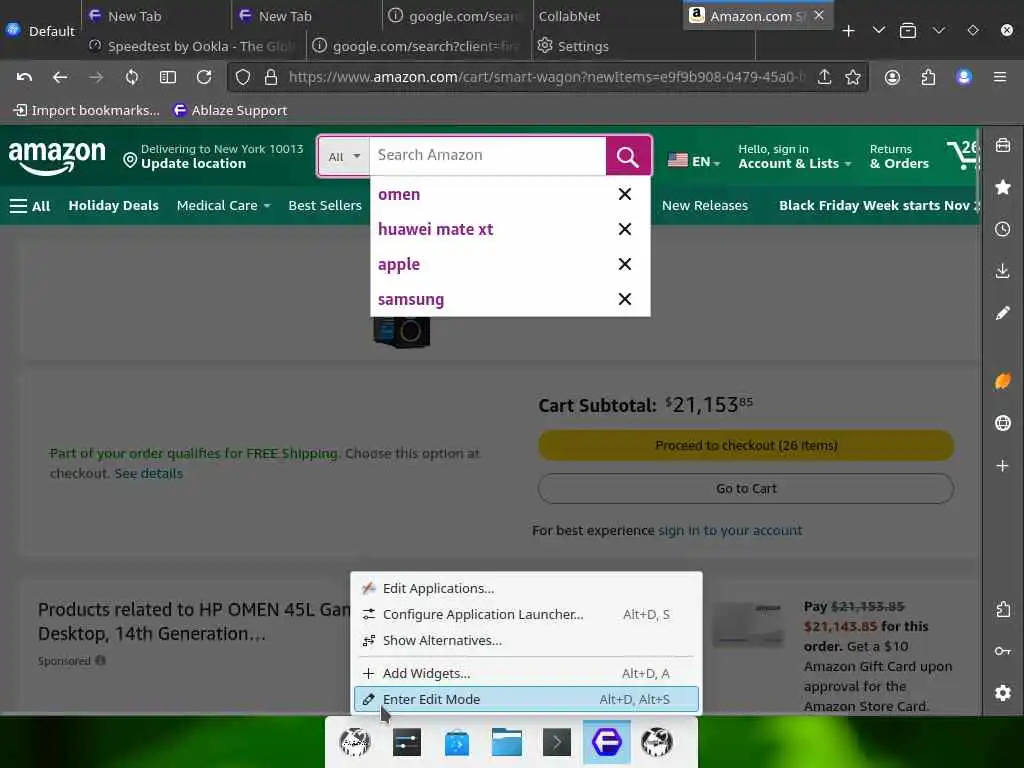Viewport: 1024px width, 768px height.
Task: Open the system settings taskbar icon
Action: click(407, 743)
